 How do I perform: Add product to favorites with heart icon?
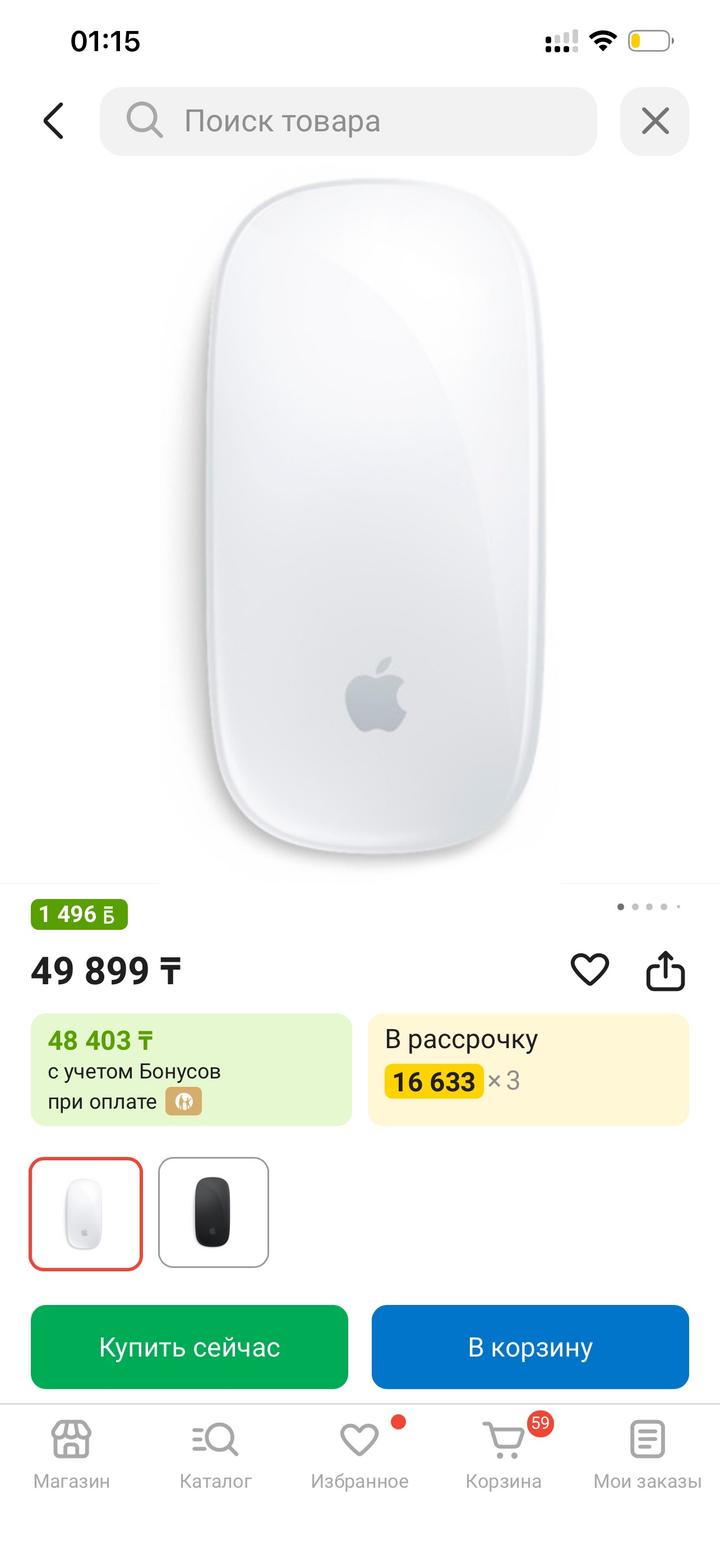(x=590, y=969)
